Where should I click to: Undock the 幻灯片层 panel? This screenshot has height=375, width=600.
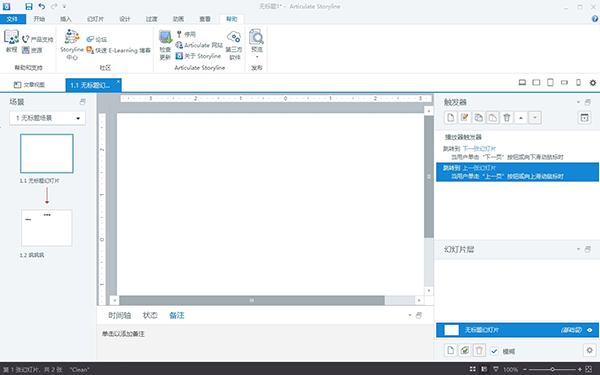point(588,249)
